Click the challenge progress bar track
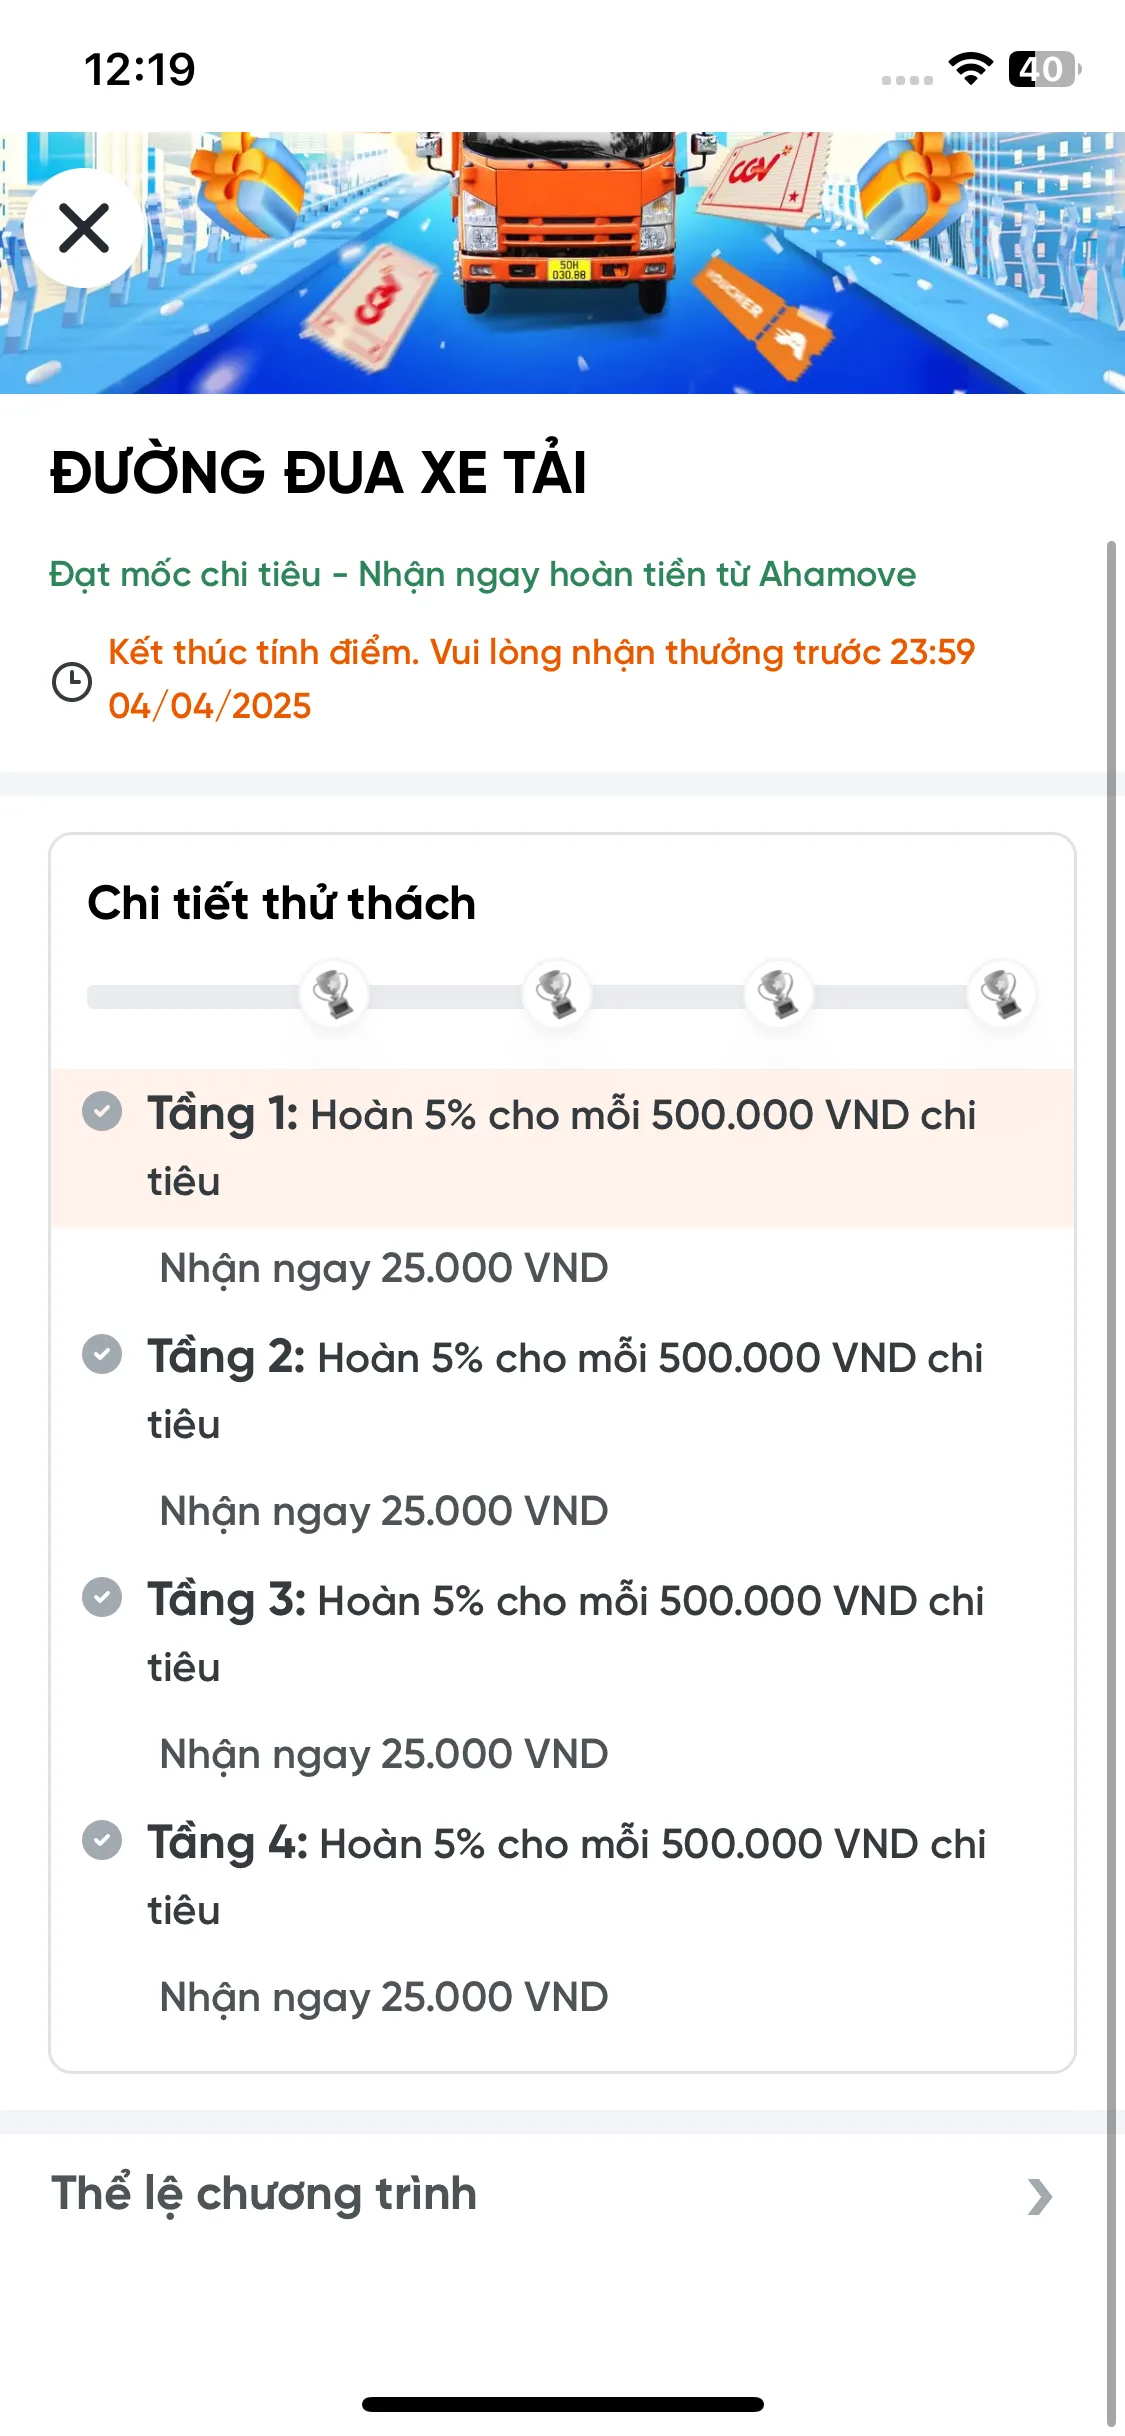The height and width of the screenshot is (2436, 1125). click(562, 996)
